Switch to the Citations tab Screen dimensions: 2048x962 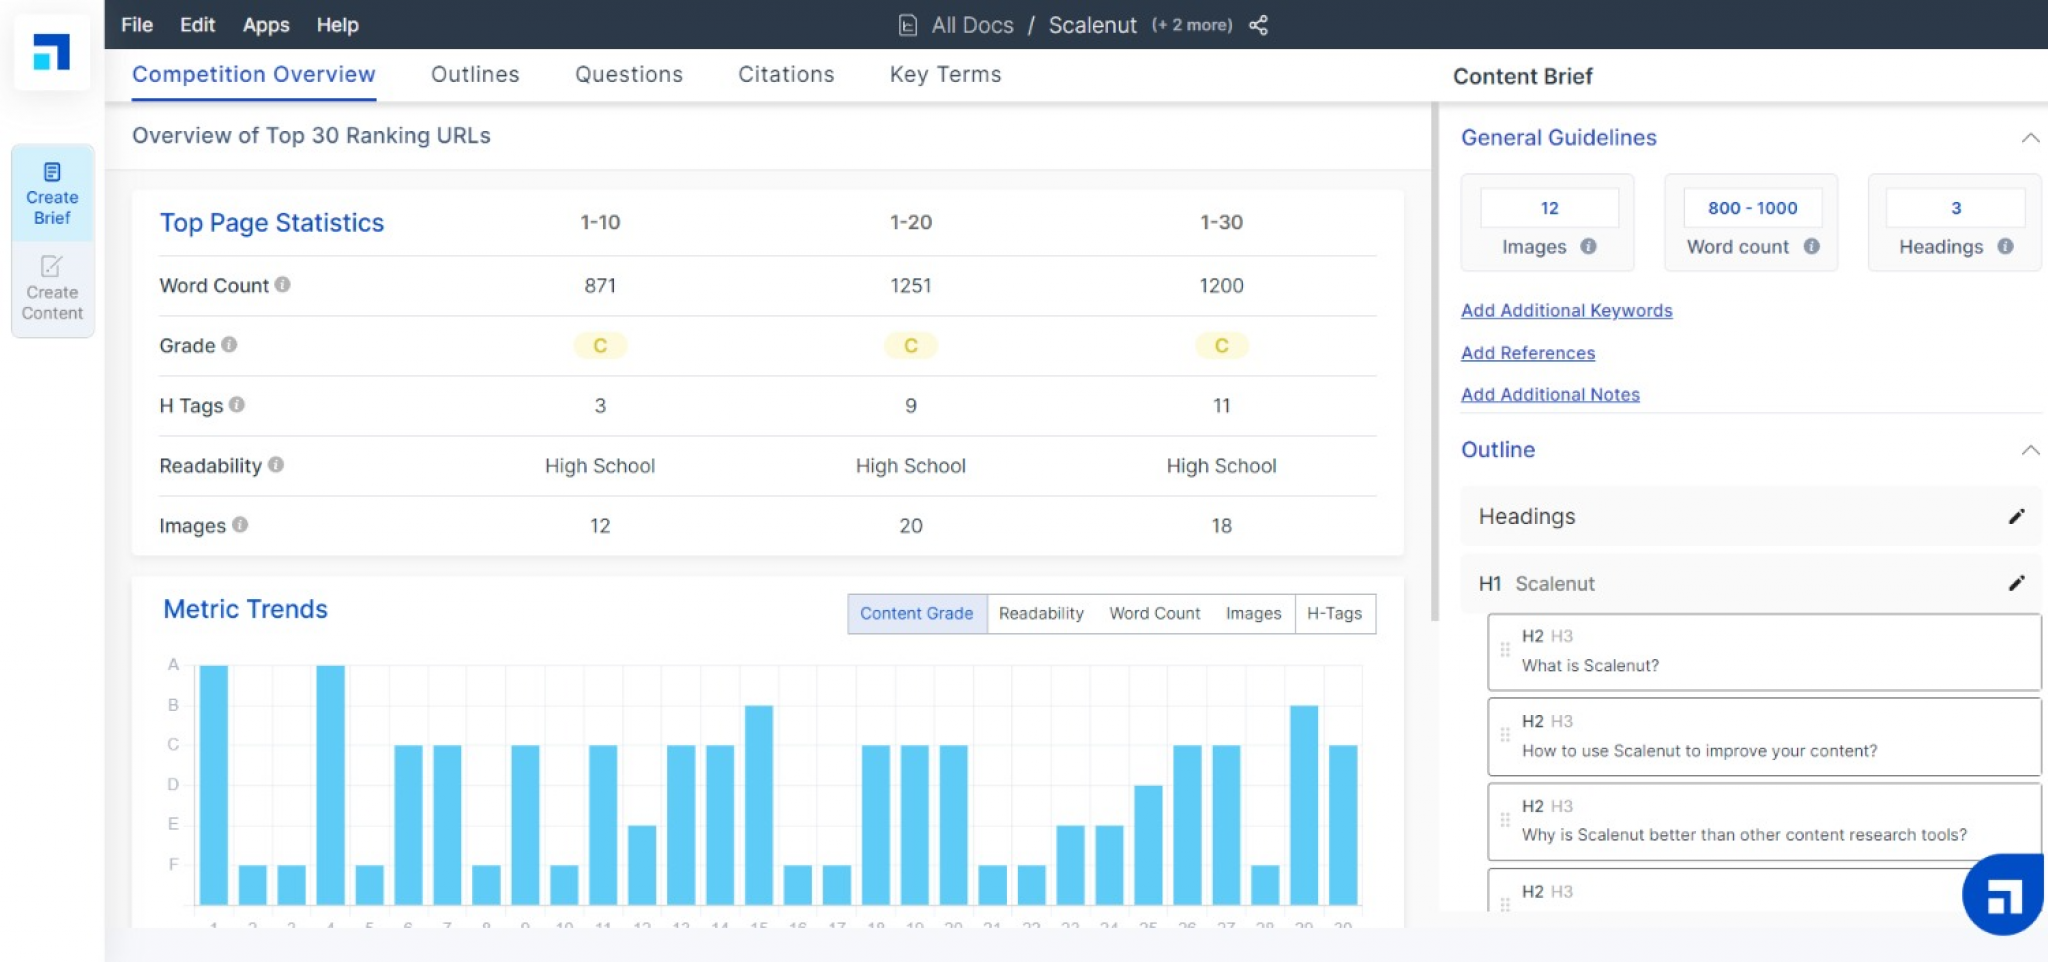click(x=786, y=75)
